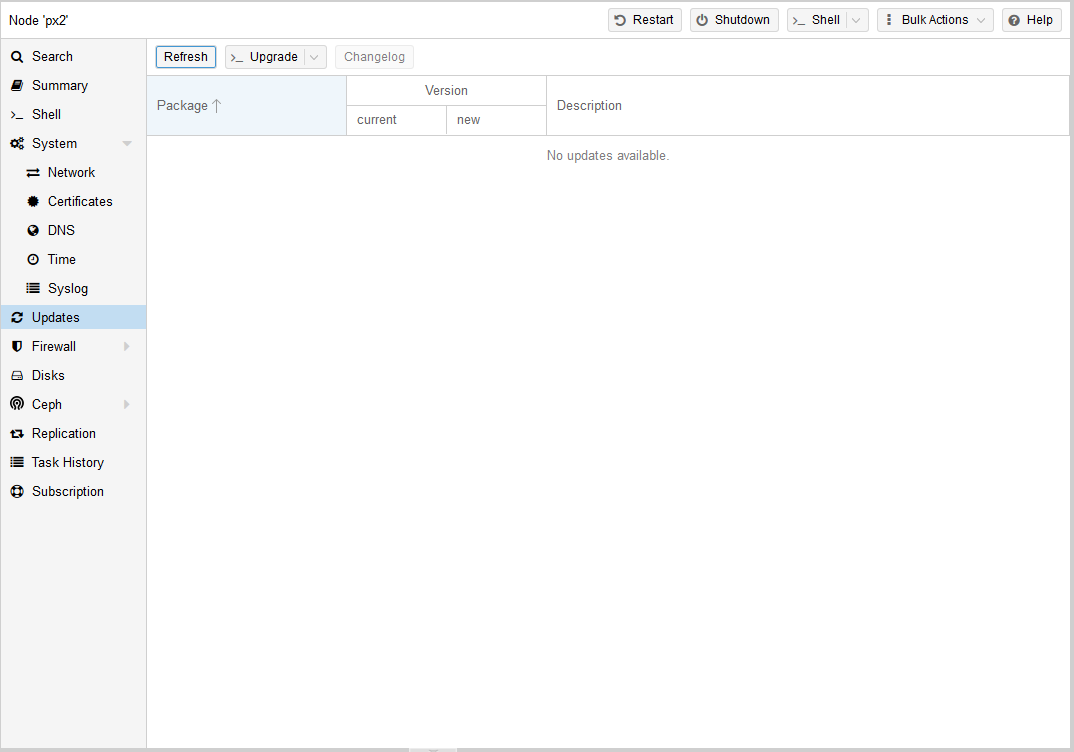Open the Bulk Actions menu
1074x752 pixels.
pos(934,20)
